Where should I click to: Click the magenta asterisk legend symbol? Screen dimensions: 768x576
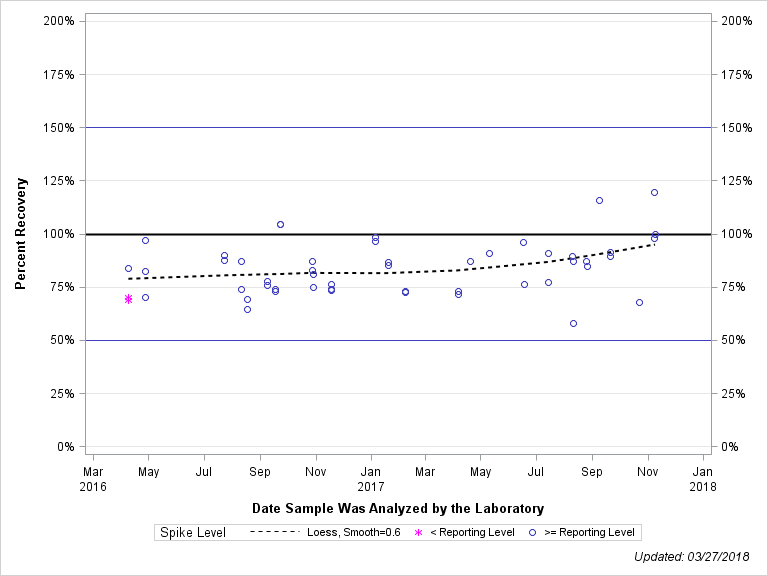418,532
